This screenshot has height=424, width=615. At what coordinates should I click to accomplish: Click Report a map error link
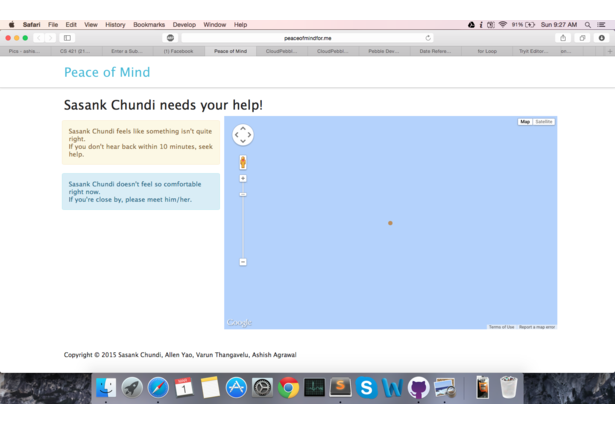537,327
